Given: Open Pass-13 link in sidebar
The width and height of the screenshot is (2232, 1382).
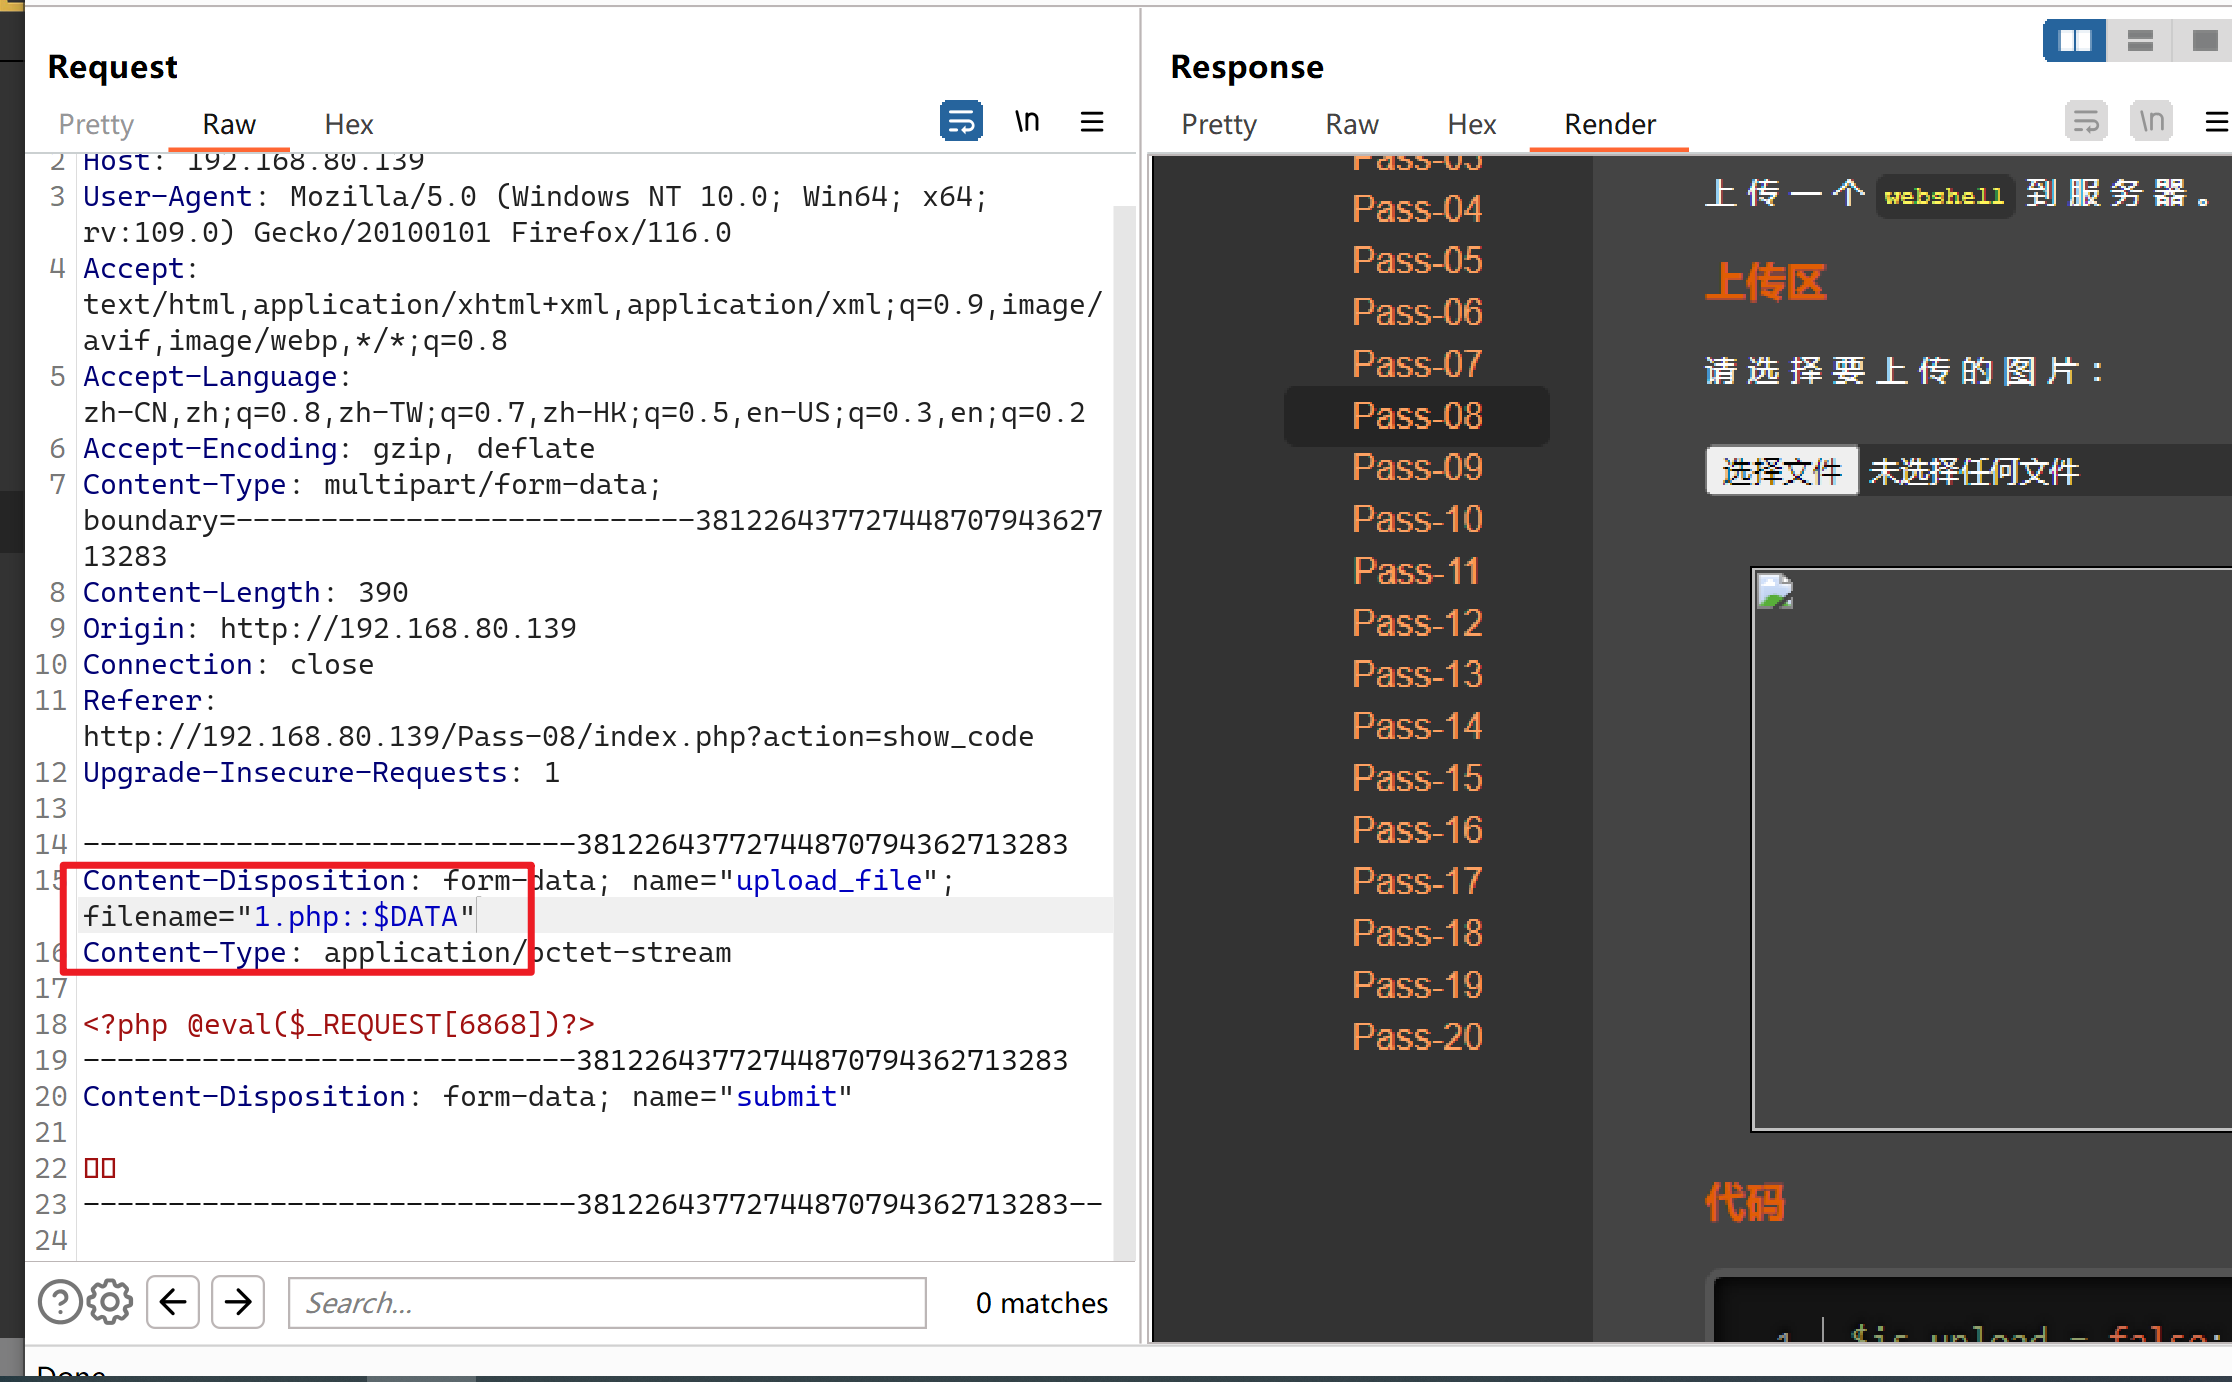Looking at the screenshot, I should point(1417,674).
